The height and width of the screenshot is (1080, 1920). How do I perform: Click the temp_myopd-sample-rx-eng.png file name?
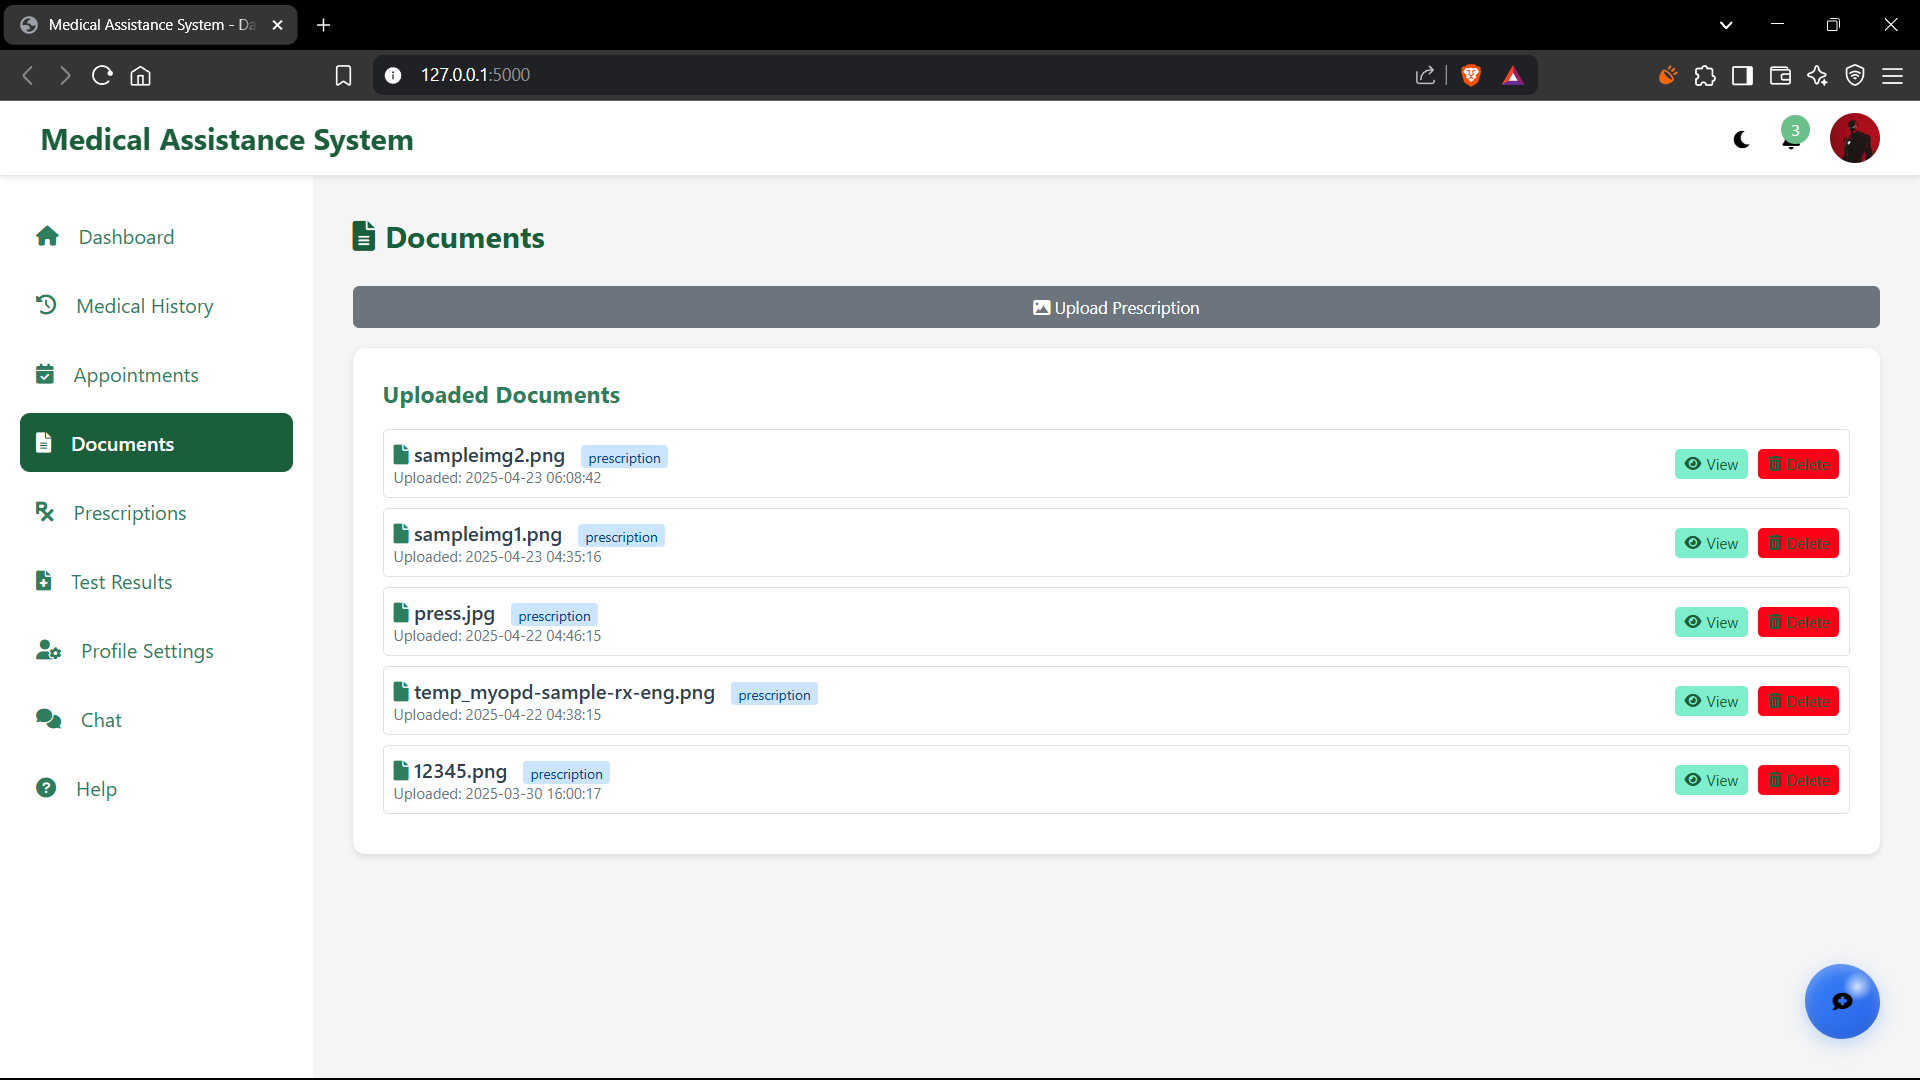coord(564,692)
